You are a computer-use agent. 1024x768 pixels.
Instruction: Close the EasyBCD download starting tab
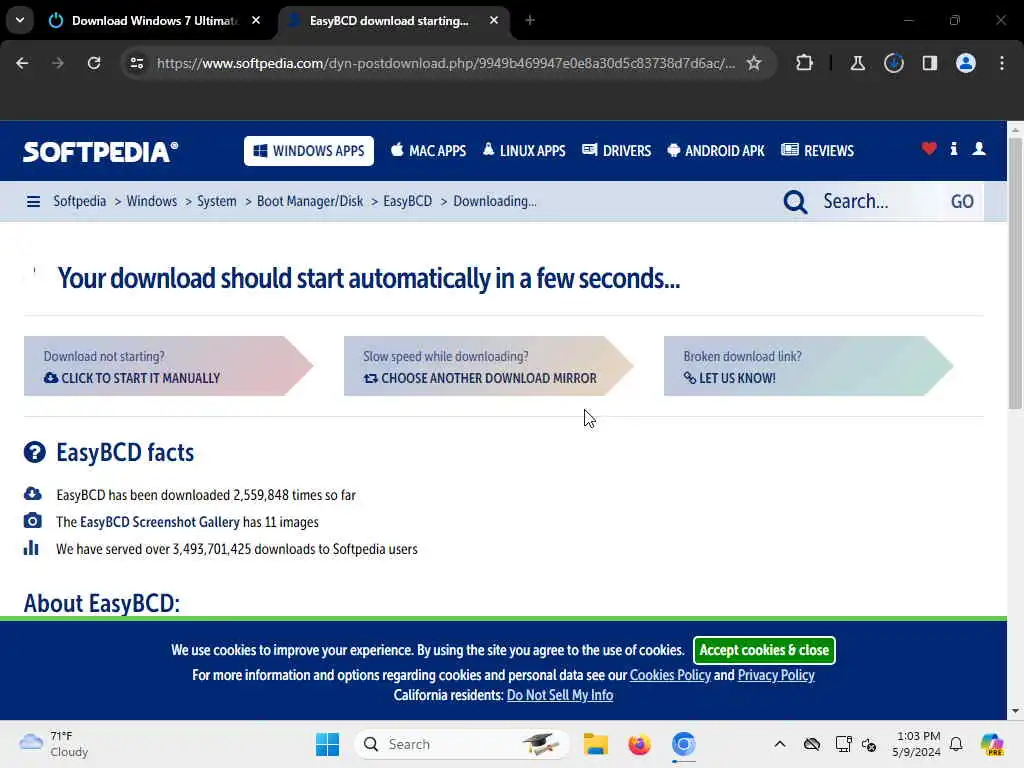(x=494, y=21)
